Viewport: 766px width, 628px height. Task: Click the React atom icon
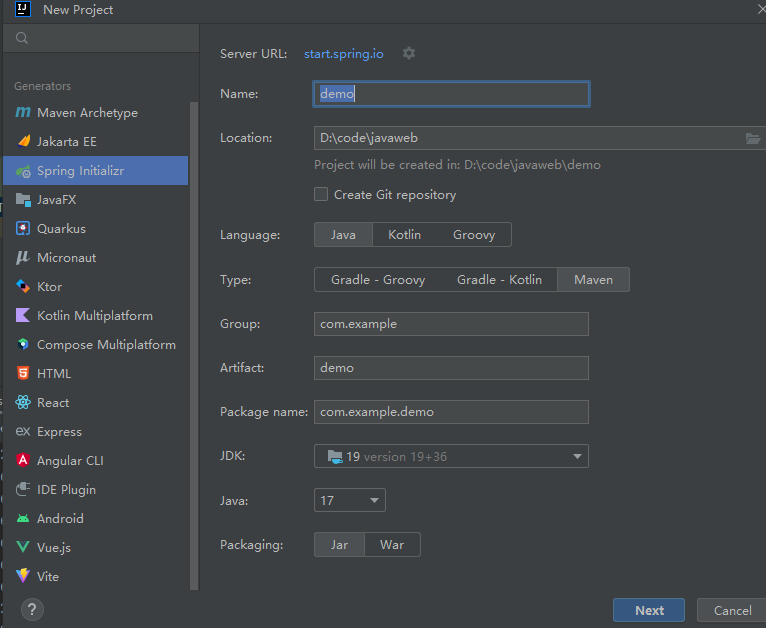point(23,402)
